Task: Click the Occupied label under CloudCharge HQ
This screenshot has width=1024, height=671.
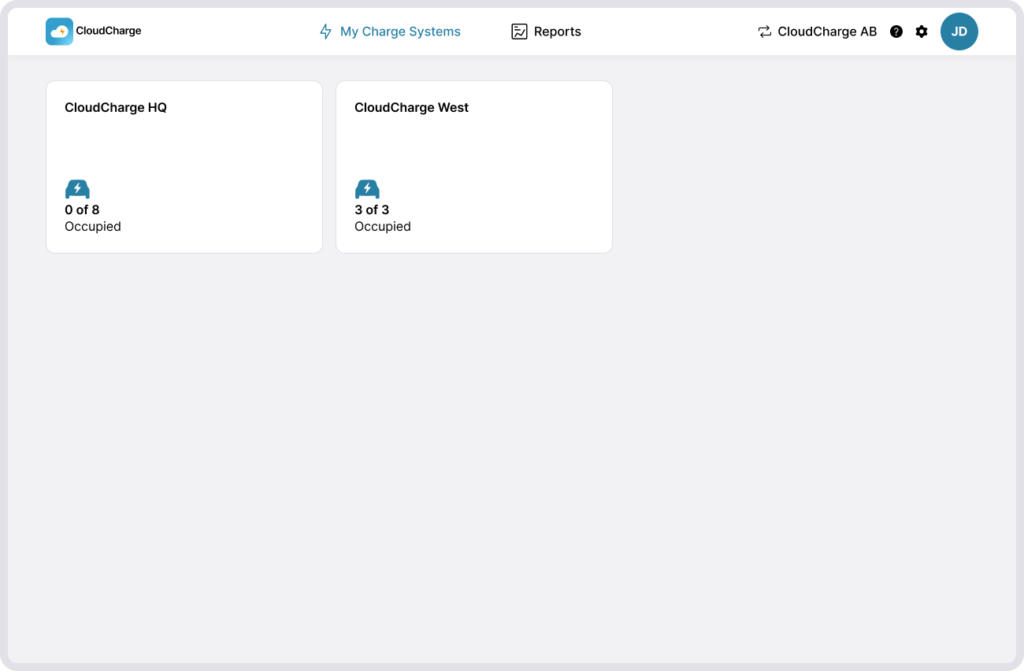Action: pos(93,226)
